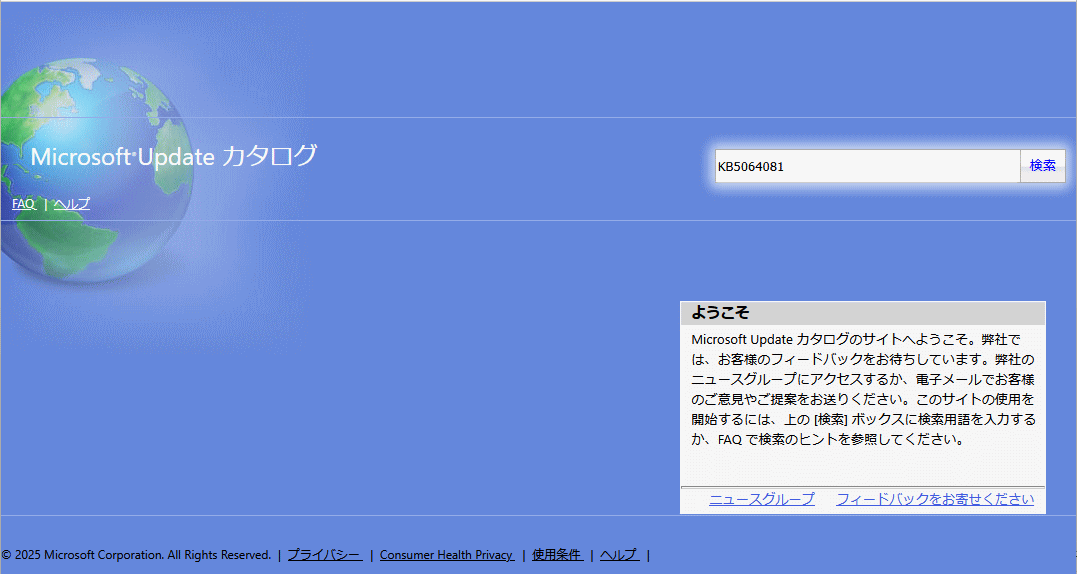Click the first line of the welcome paragraph
The width and height of the screenshot is (1077, 574).
(855, 340)
